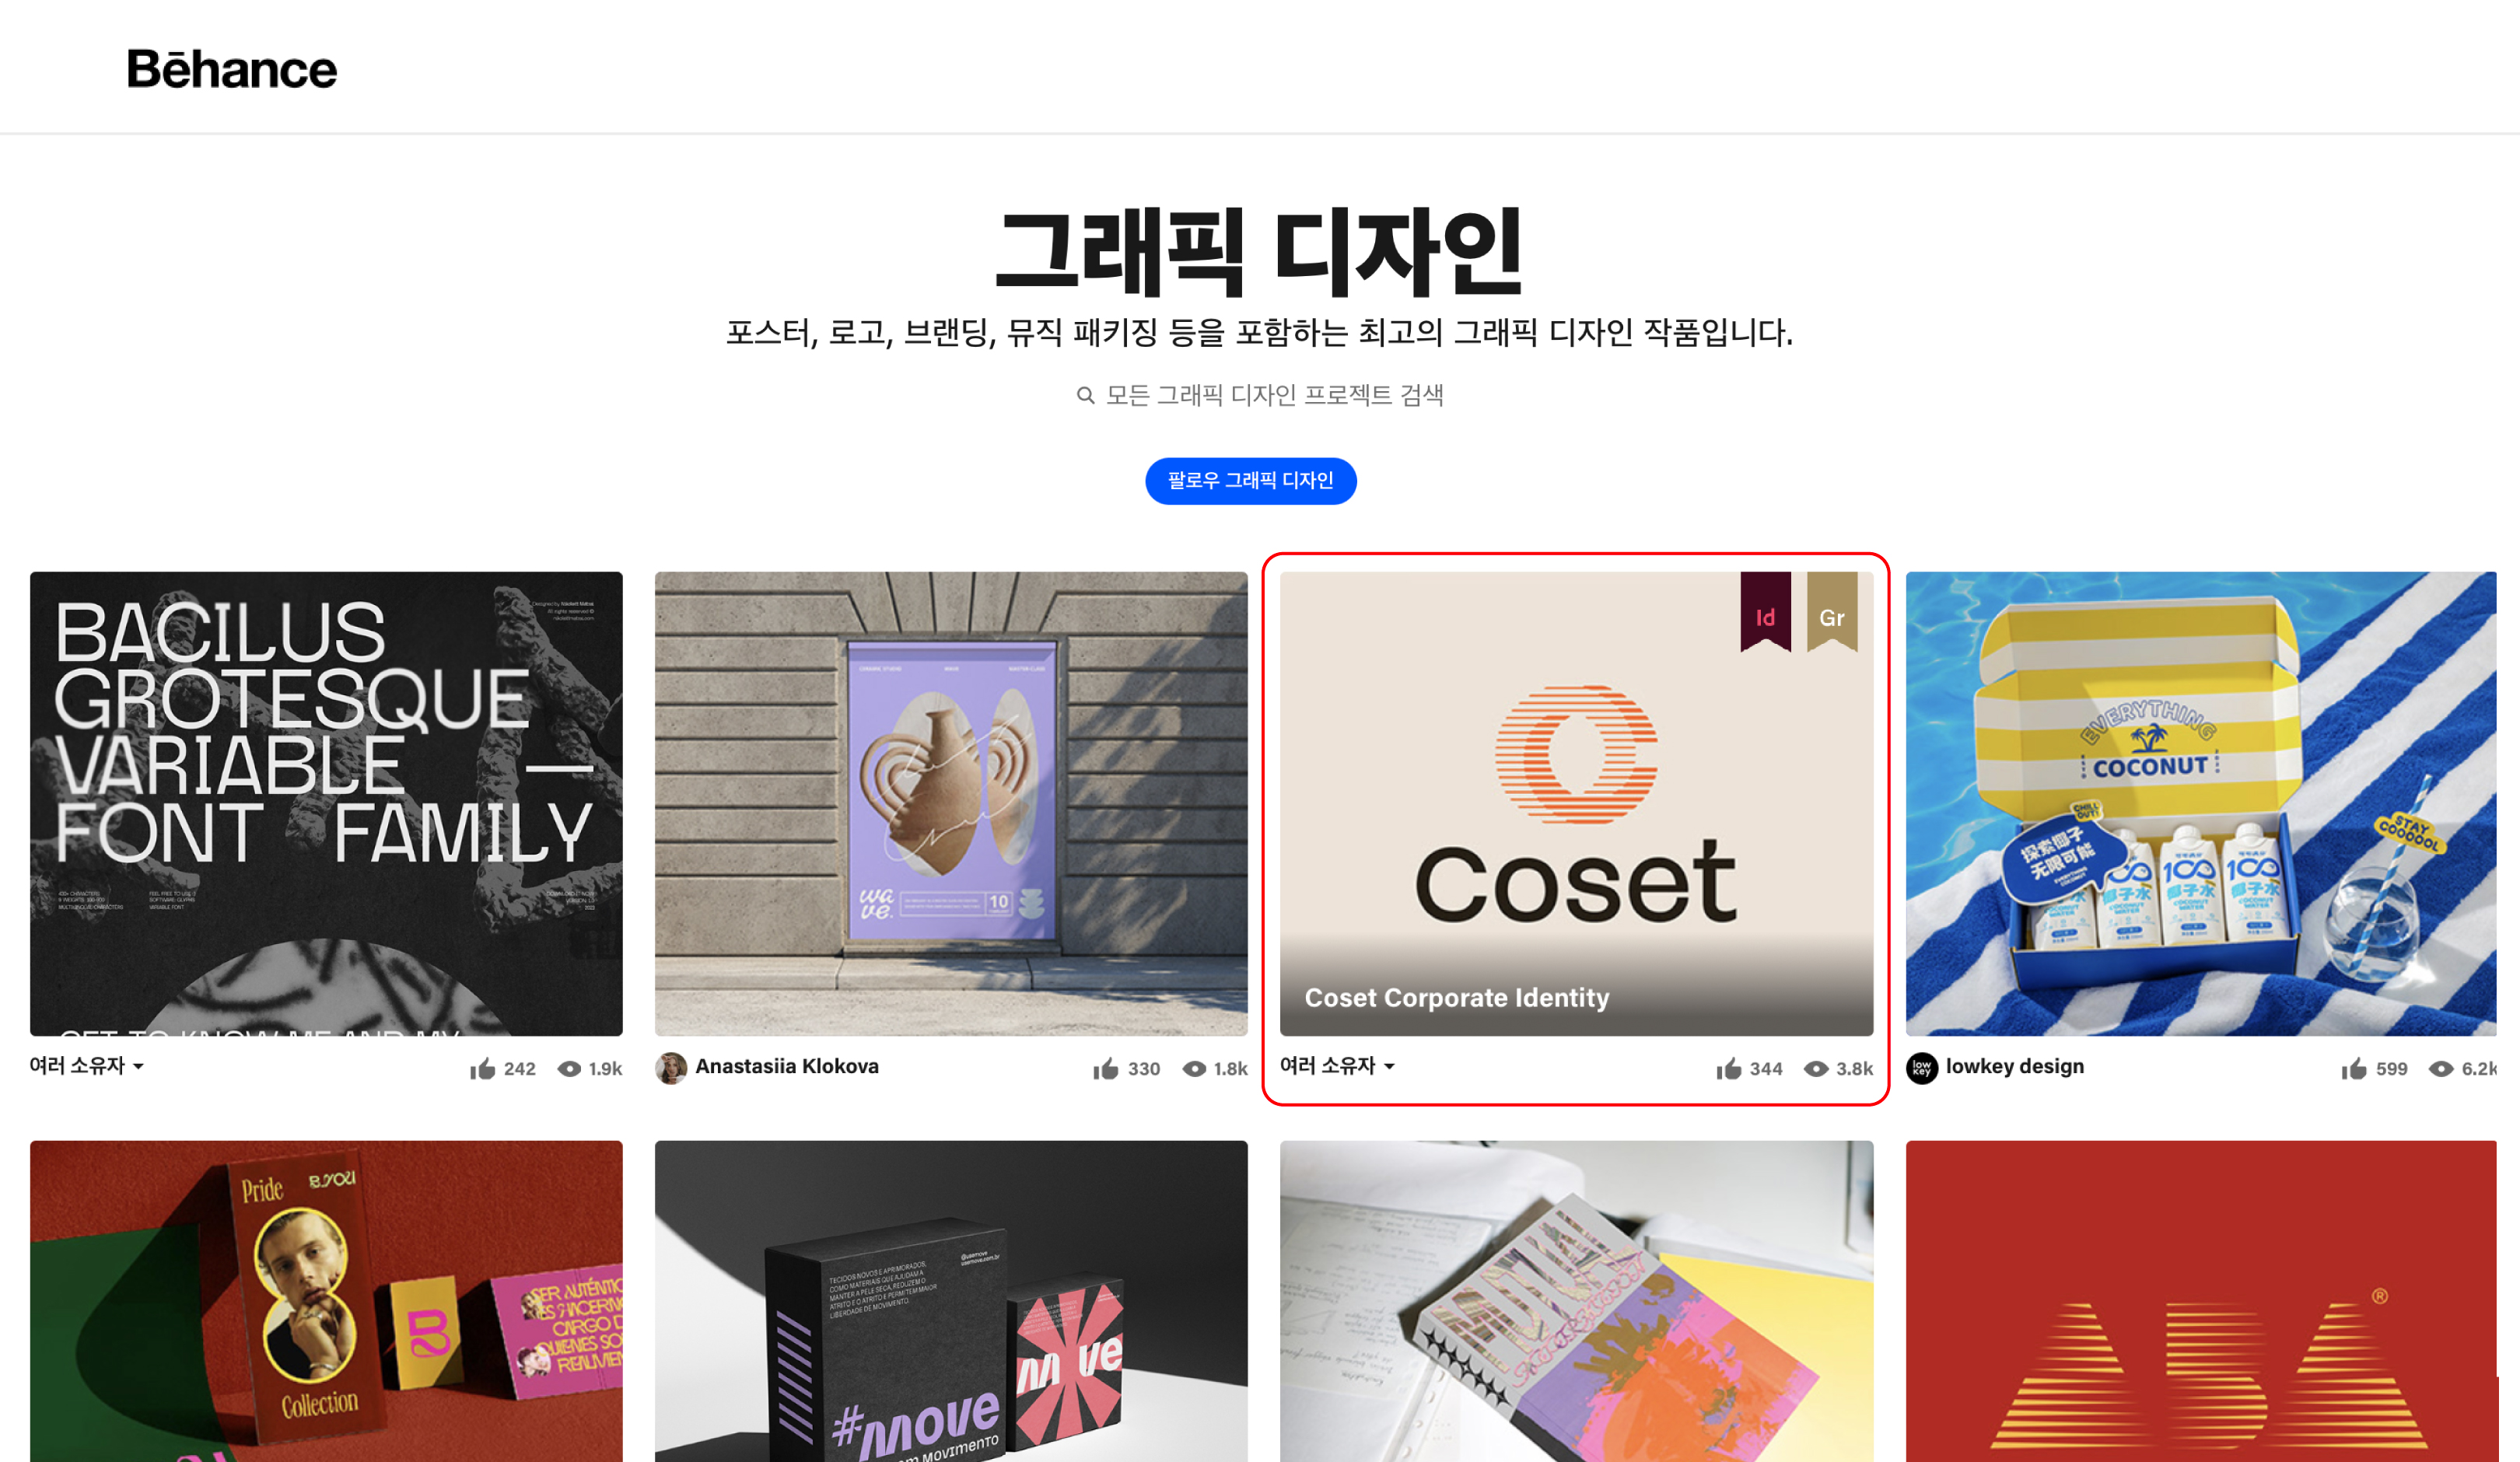
Task: Click the eye views icon showing 3.8k
Action: 1816,1069
